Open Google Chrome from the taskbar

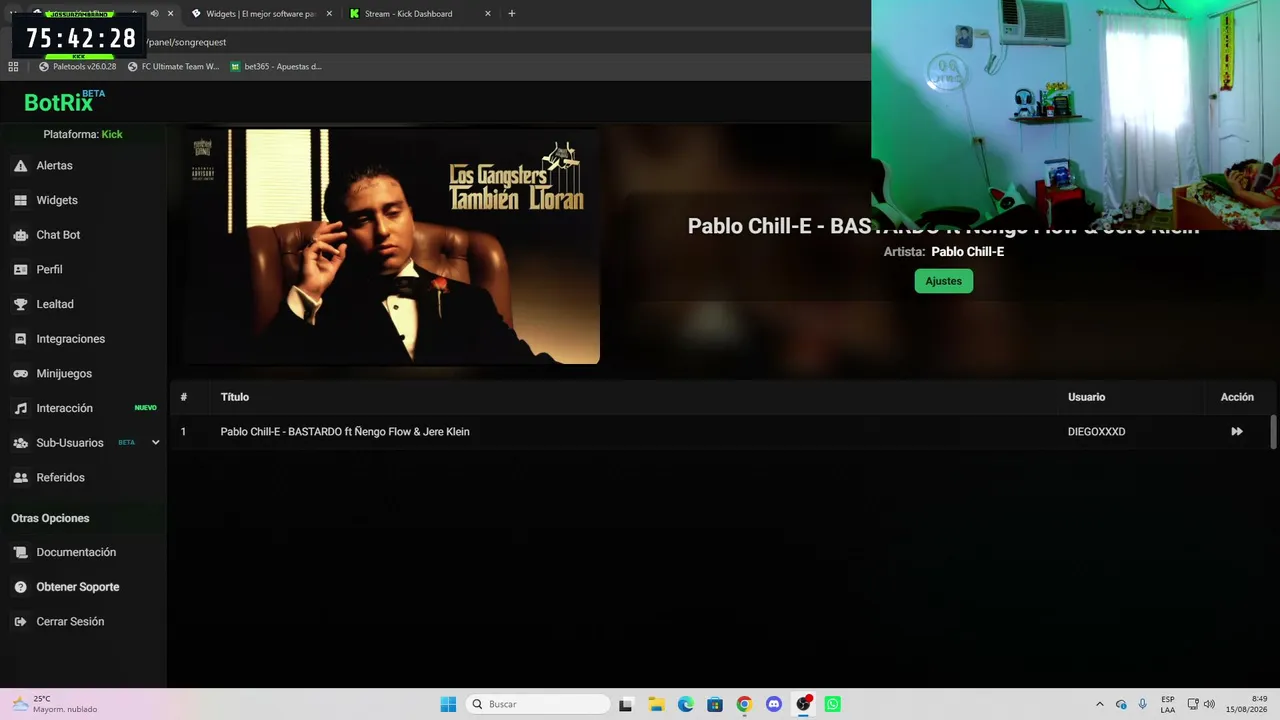(x=744, y=704)
